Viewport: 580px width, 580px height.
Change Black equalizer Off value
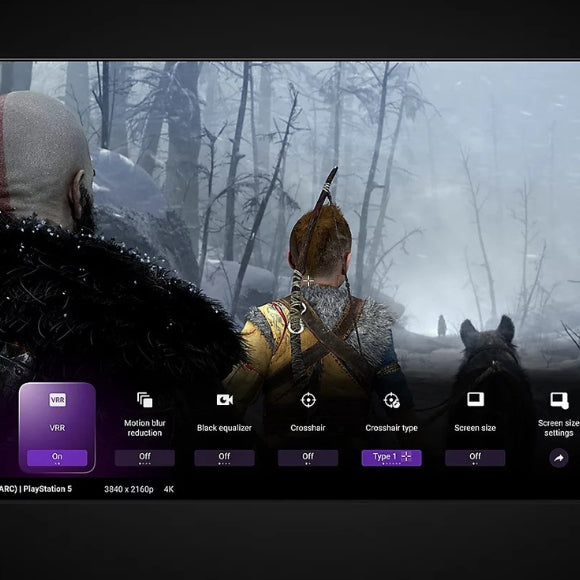coord(225,458)
